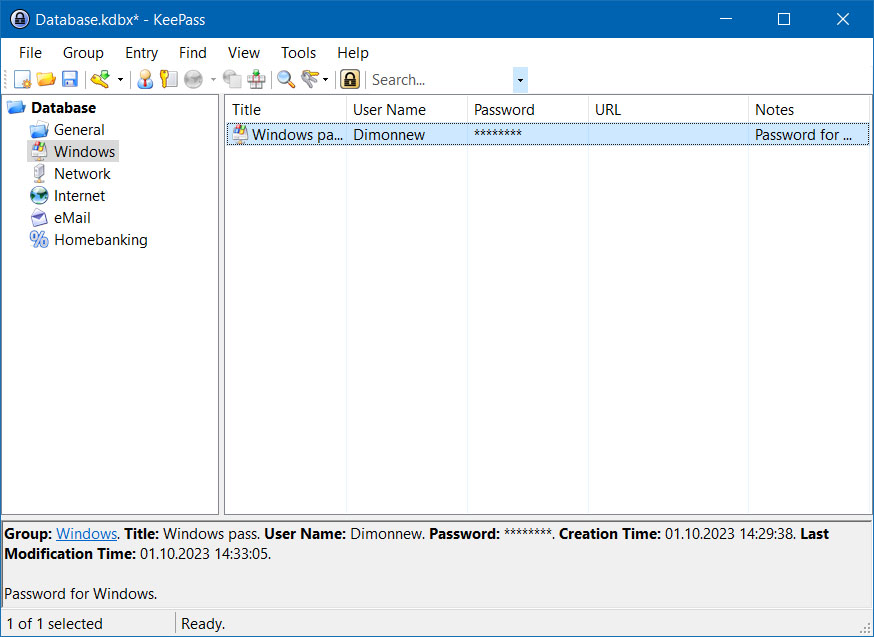Open the Search box dropdown arrow

[x=520, y=80]
